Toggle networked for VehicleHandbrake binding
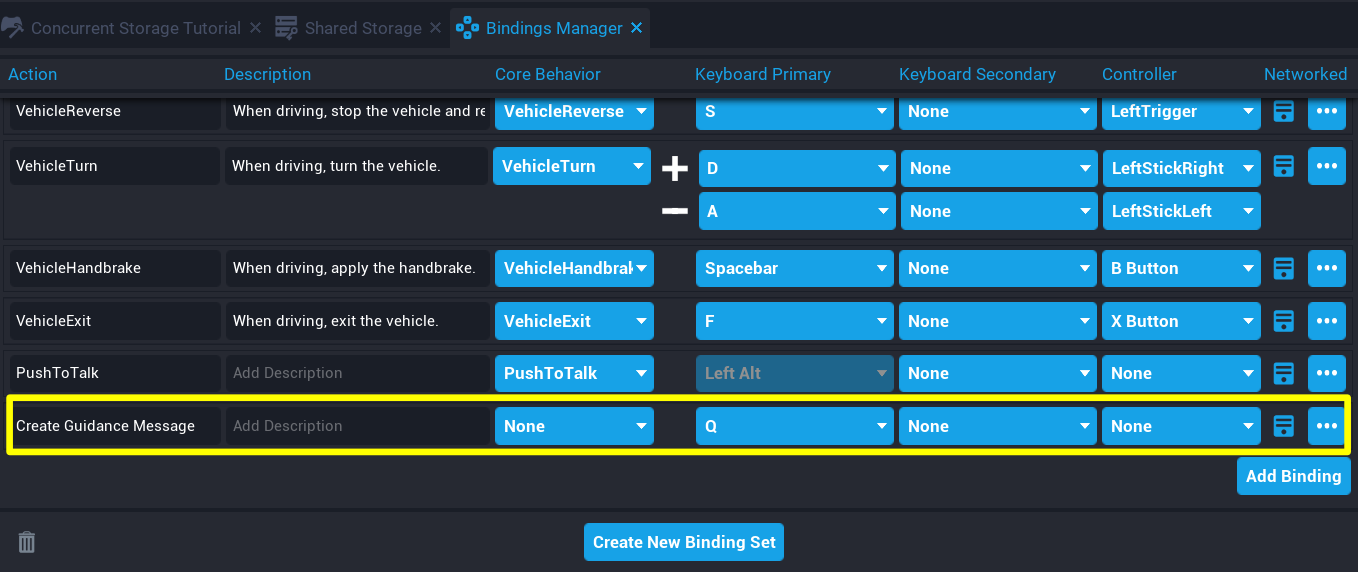 (1284, 268)
